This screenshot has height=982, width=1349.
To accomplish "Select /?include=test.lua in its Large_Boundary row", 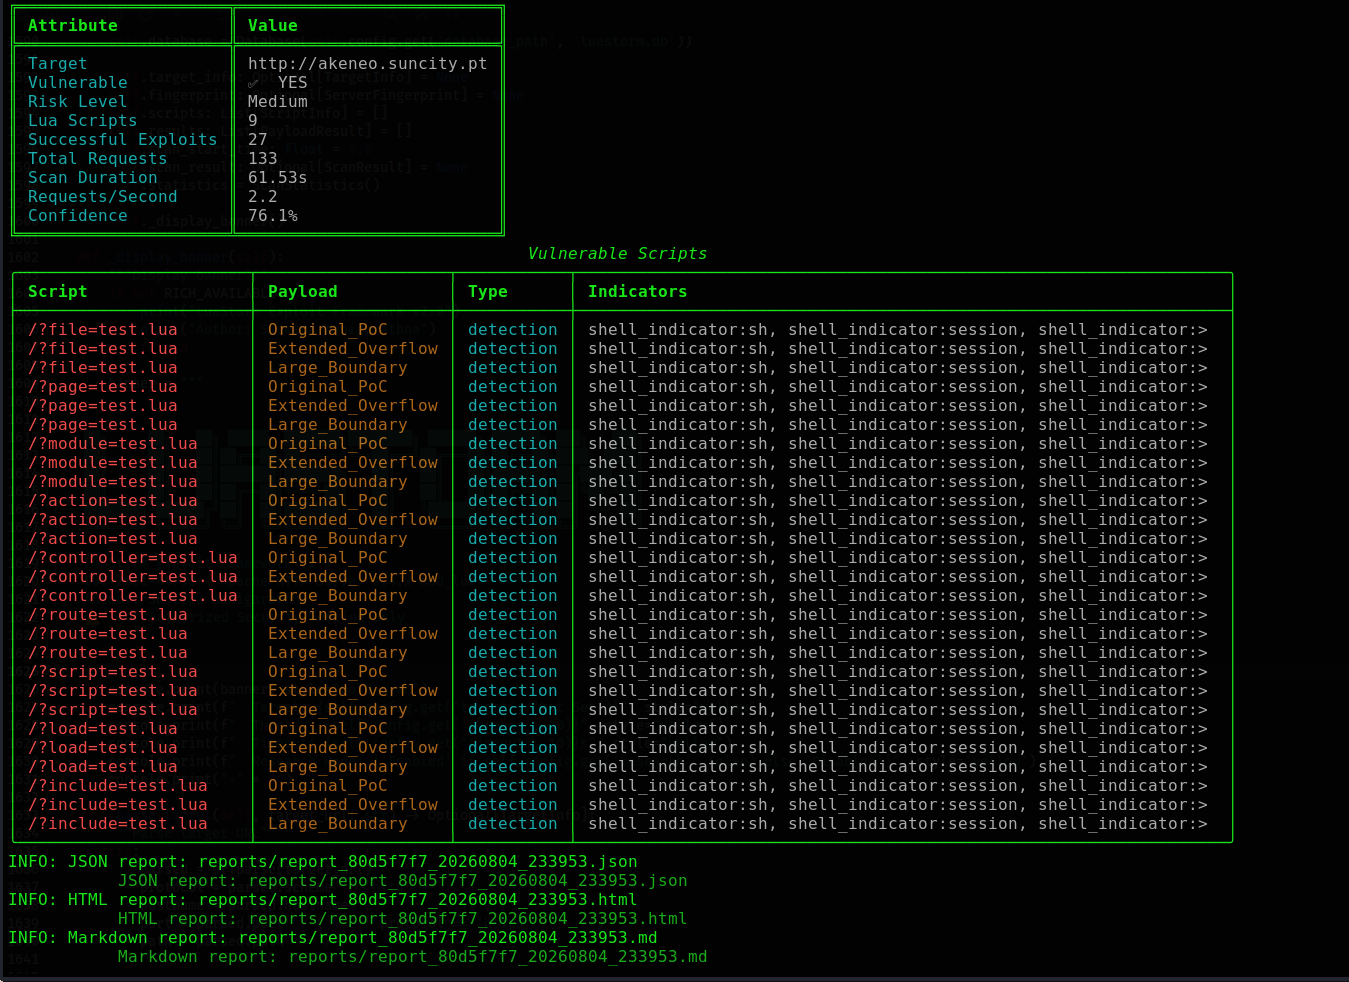I will (x=117, y=823).
